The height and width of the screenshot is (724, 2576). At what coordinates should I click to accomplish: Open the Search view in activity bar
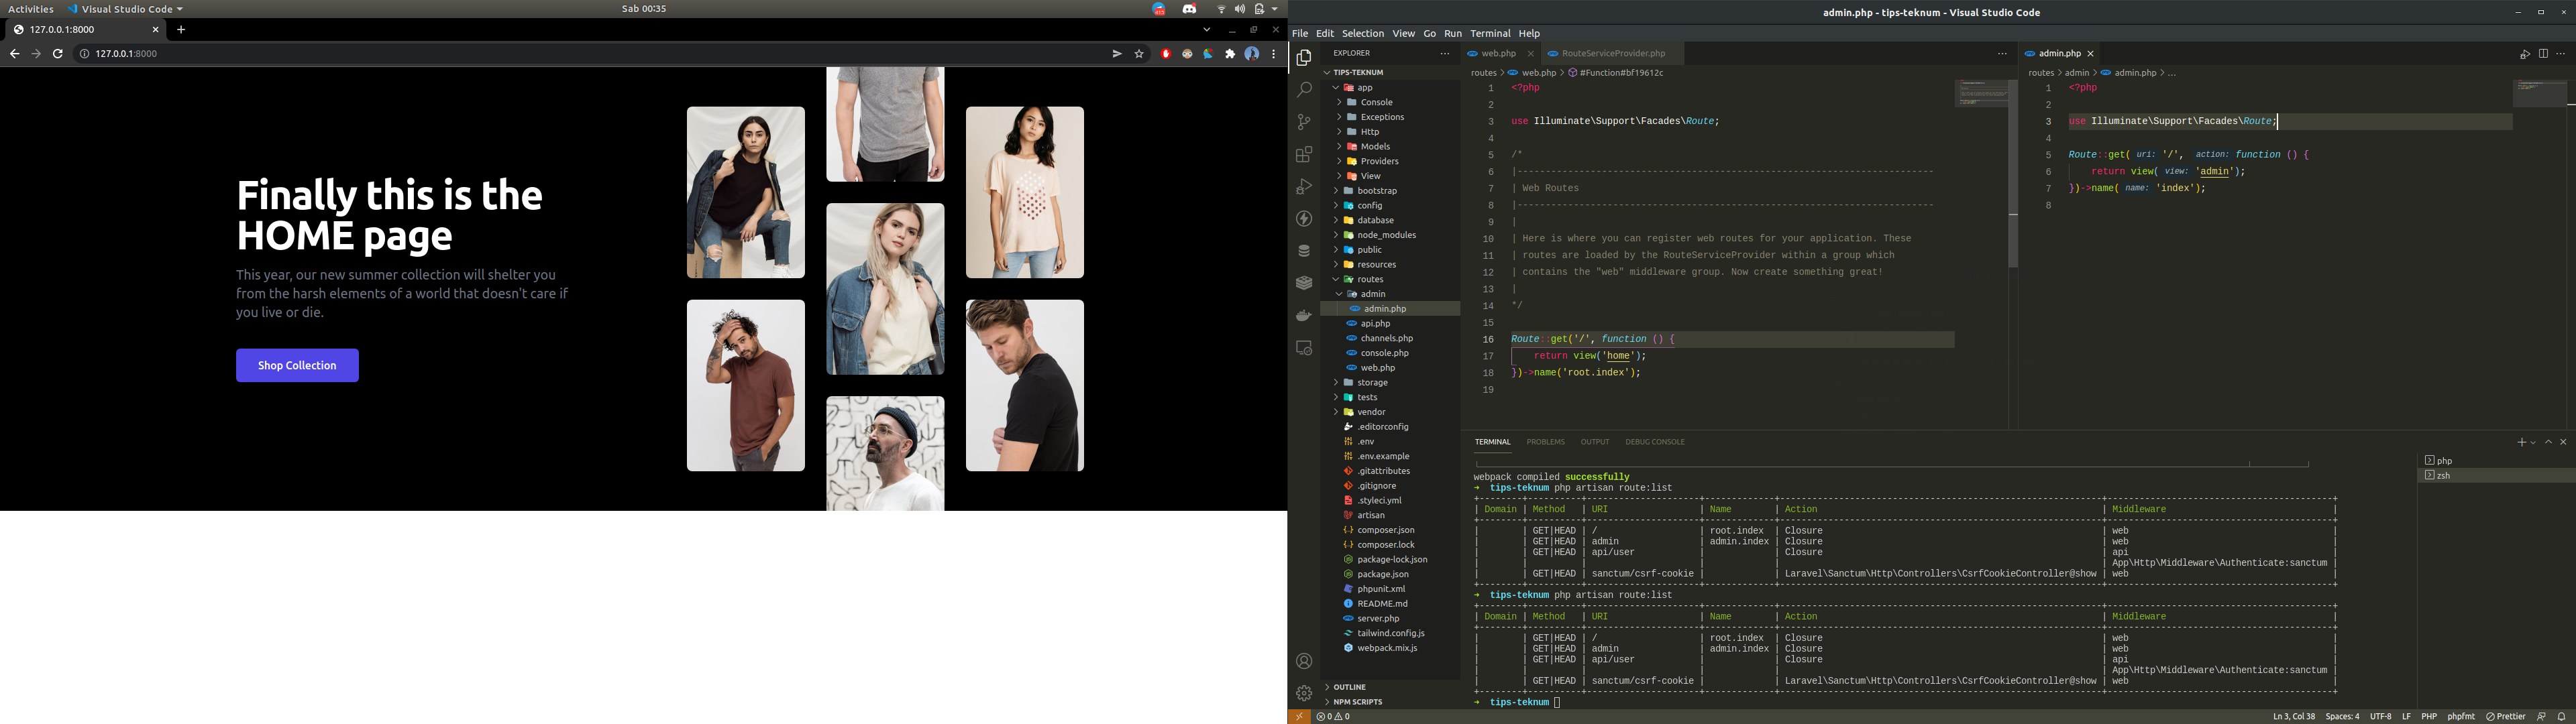(x=1304, y=90)
